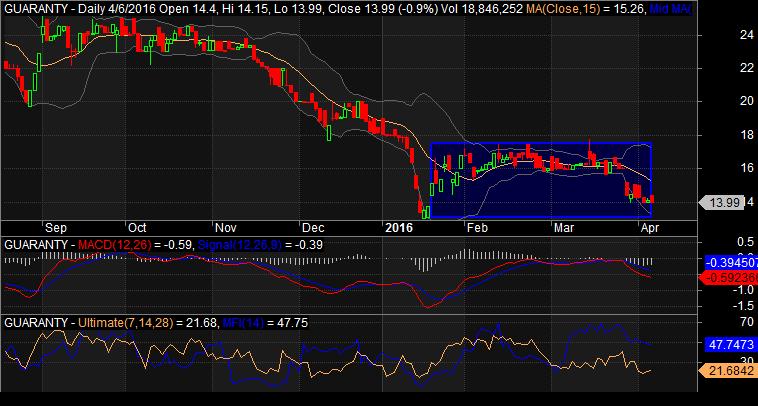758x406 pixels.
Task: Click the blue signal value tag -0.3945
Action: (x=731, y=263)
